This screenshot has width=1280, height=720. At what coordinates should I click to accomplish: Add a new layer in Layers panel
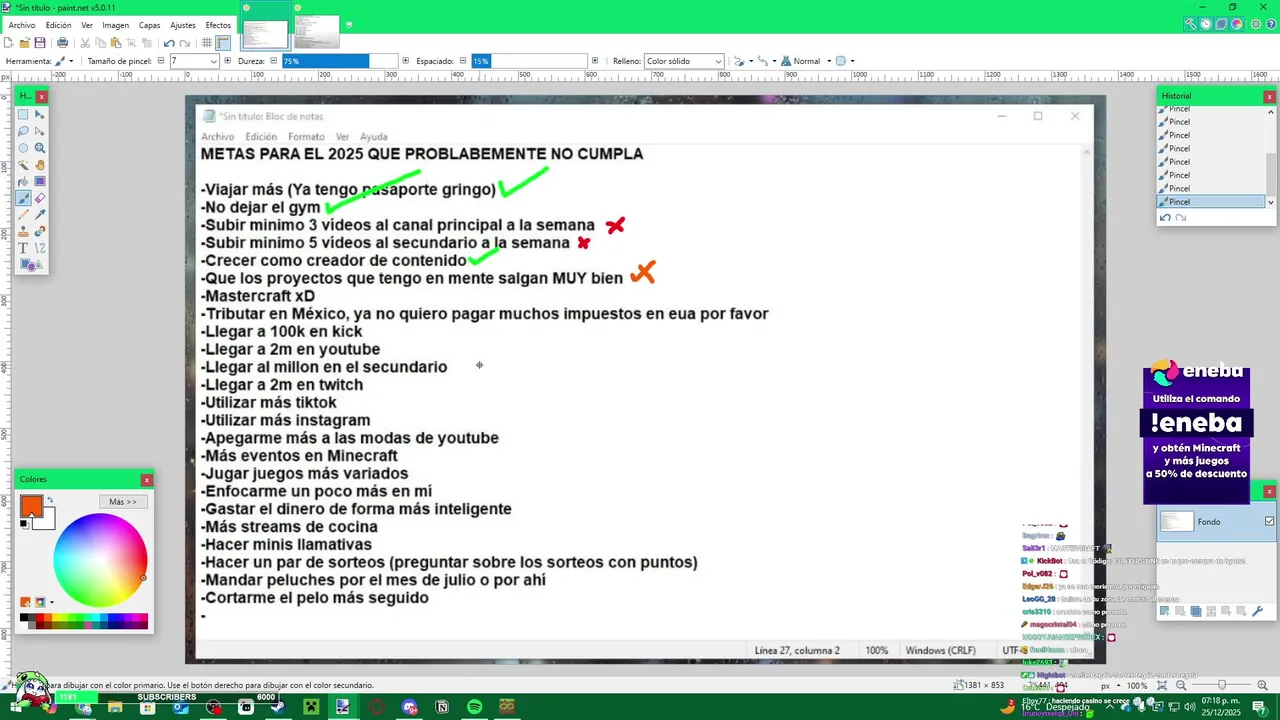pos(1165,611)
